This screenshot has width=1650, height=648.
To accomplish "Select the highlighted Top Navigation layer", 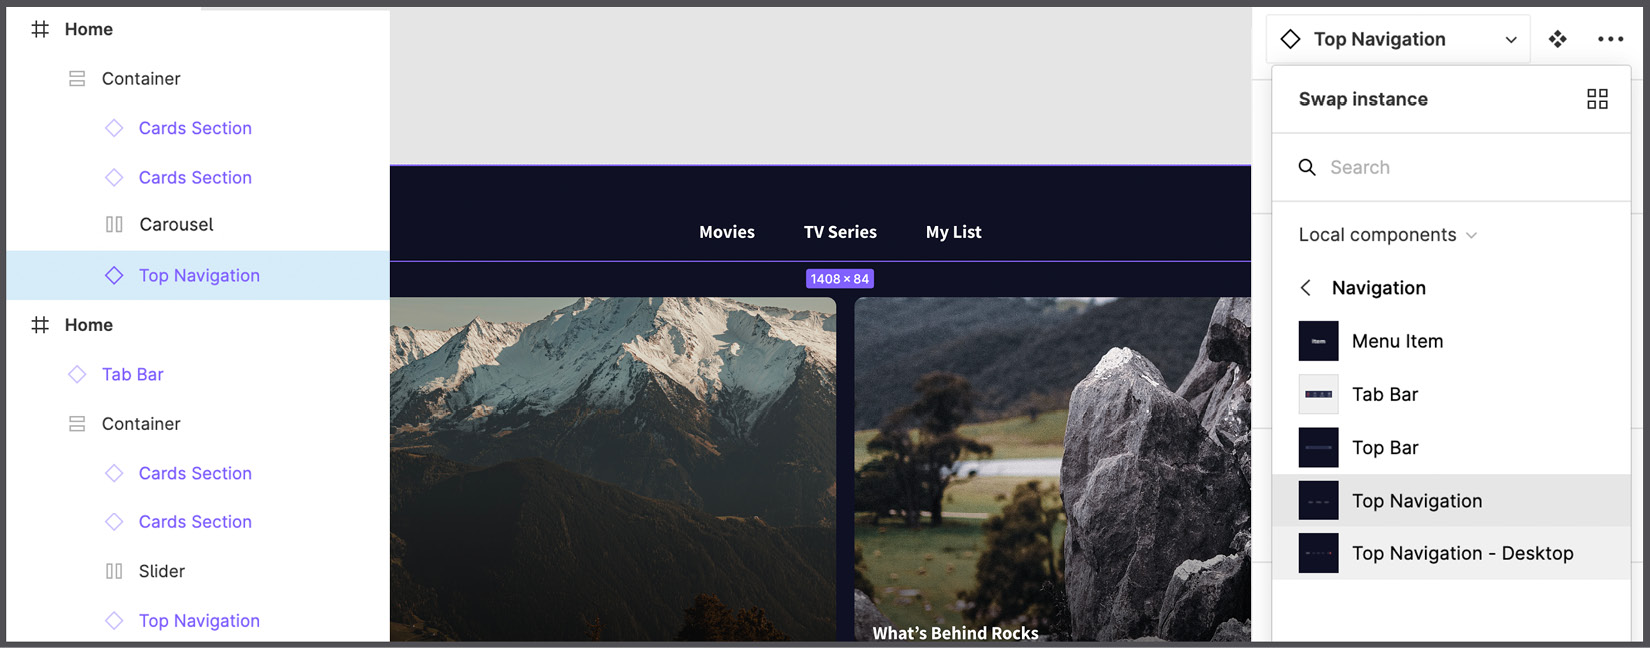I will point(199,275).
